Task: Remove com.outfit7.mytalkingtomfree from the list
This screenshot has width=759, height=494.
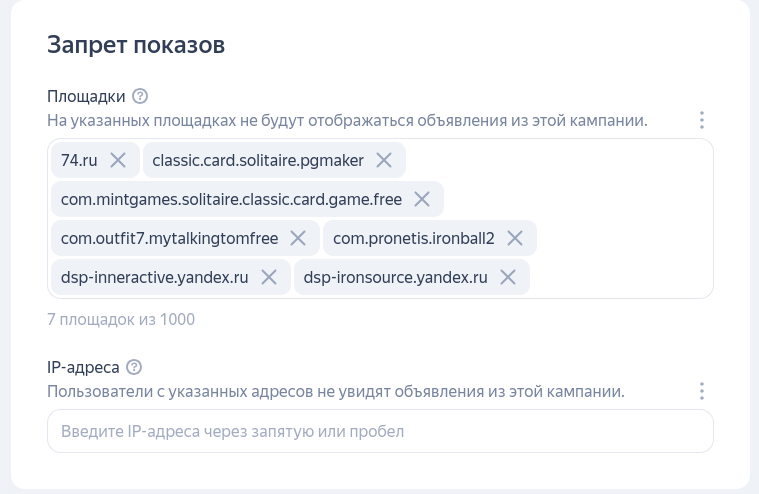Action: (x=298, y=238)
